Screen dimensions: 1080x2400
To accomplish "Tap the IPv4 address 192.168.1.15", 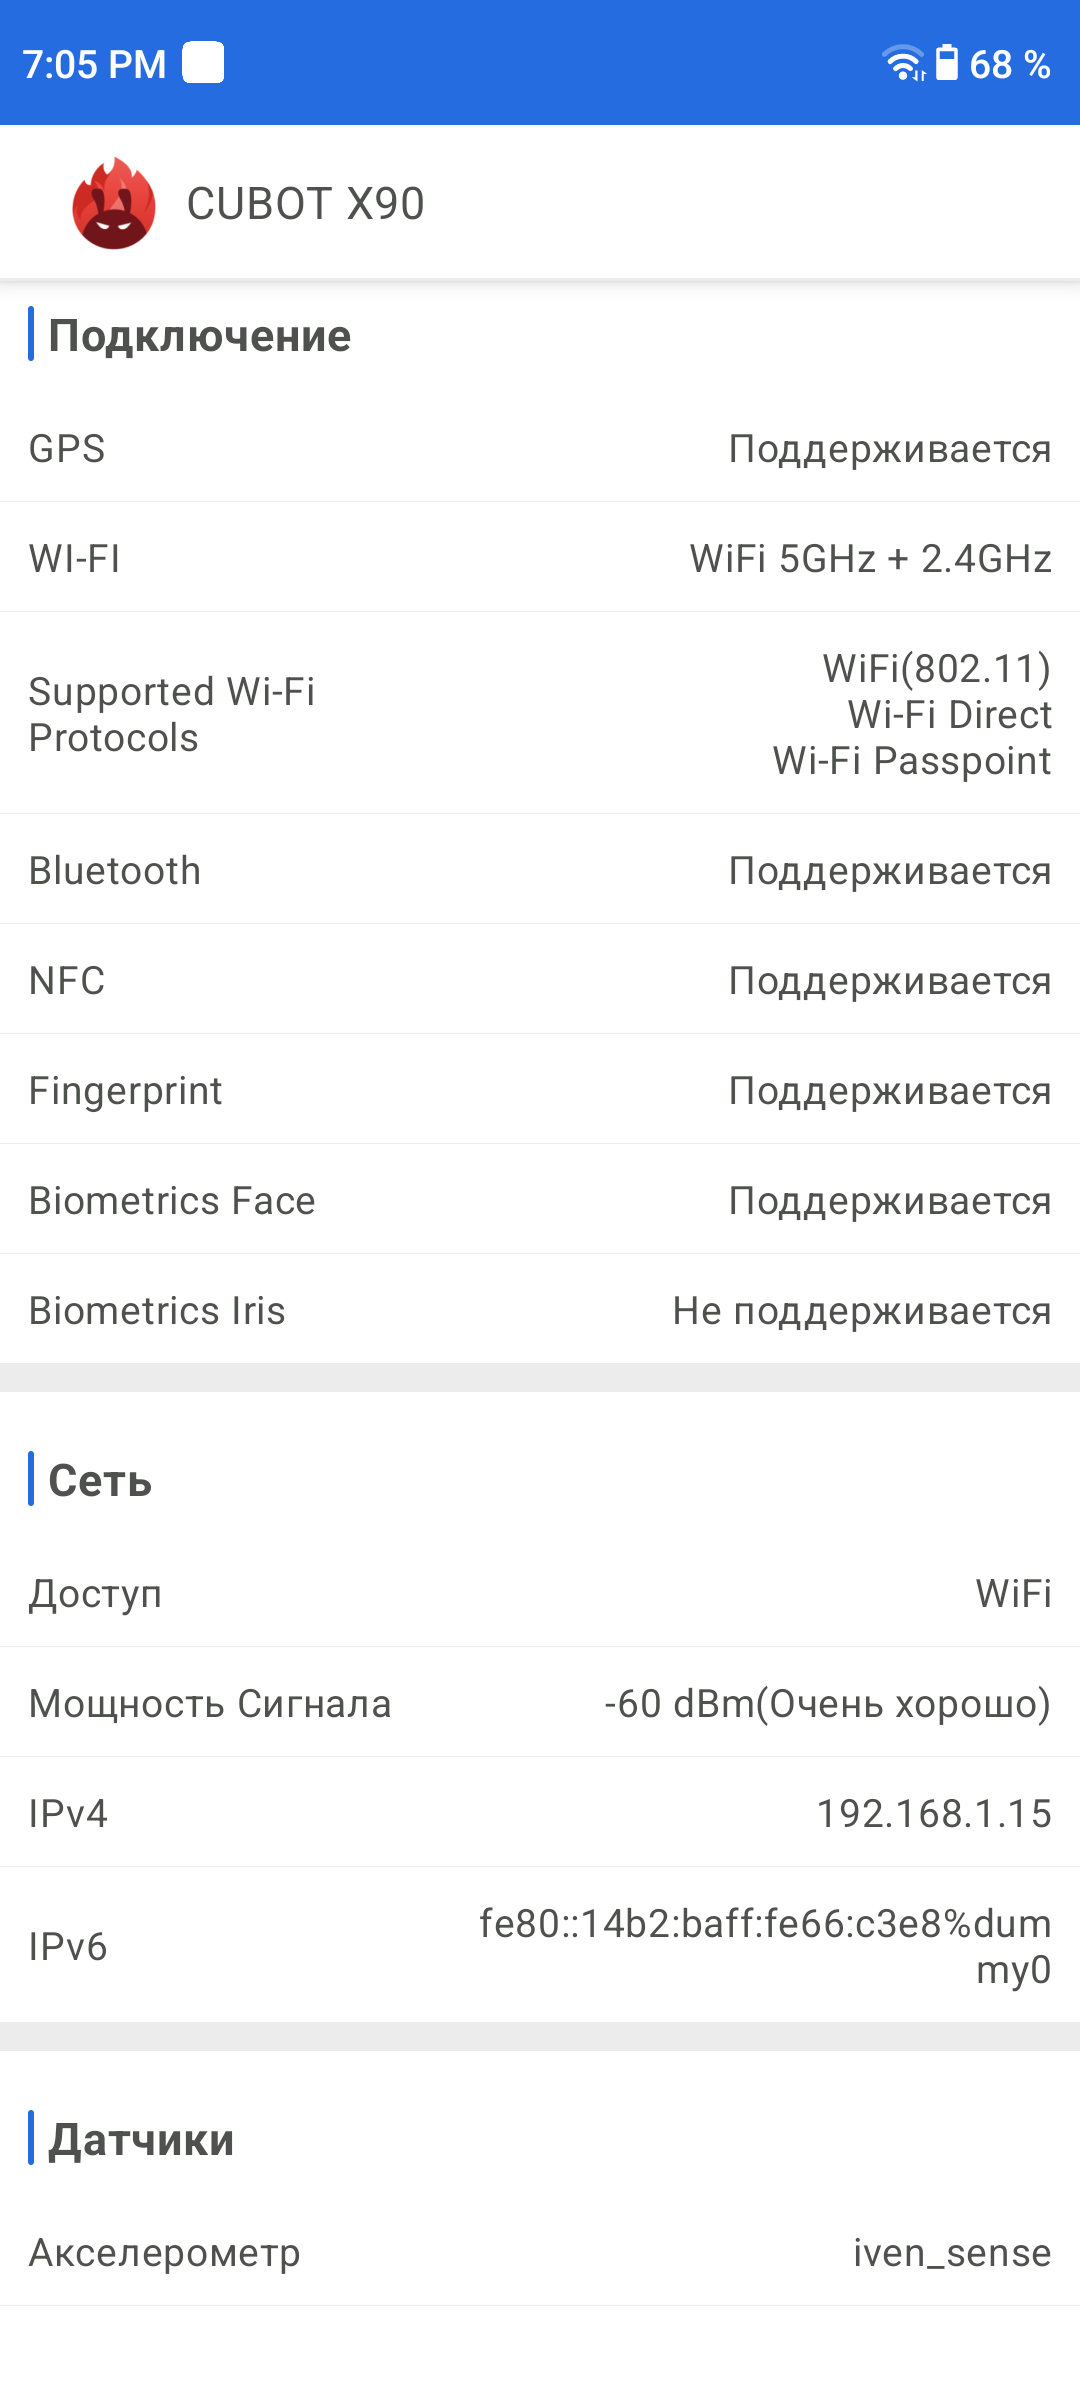I will click(934, 1814).
